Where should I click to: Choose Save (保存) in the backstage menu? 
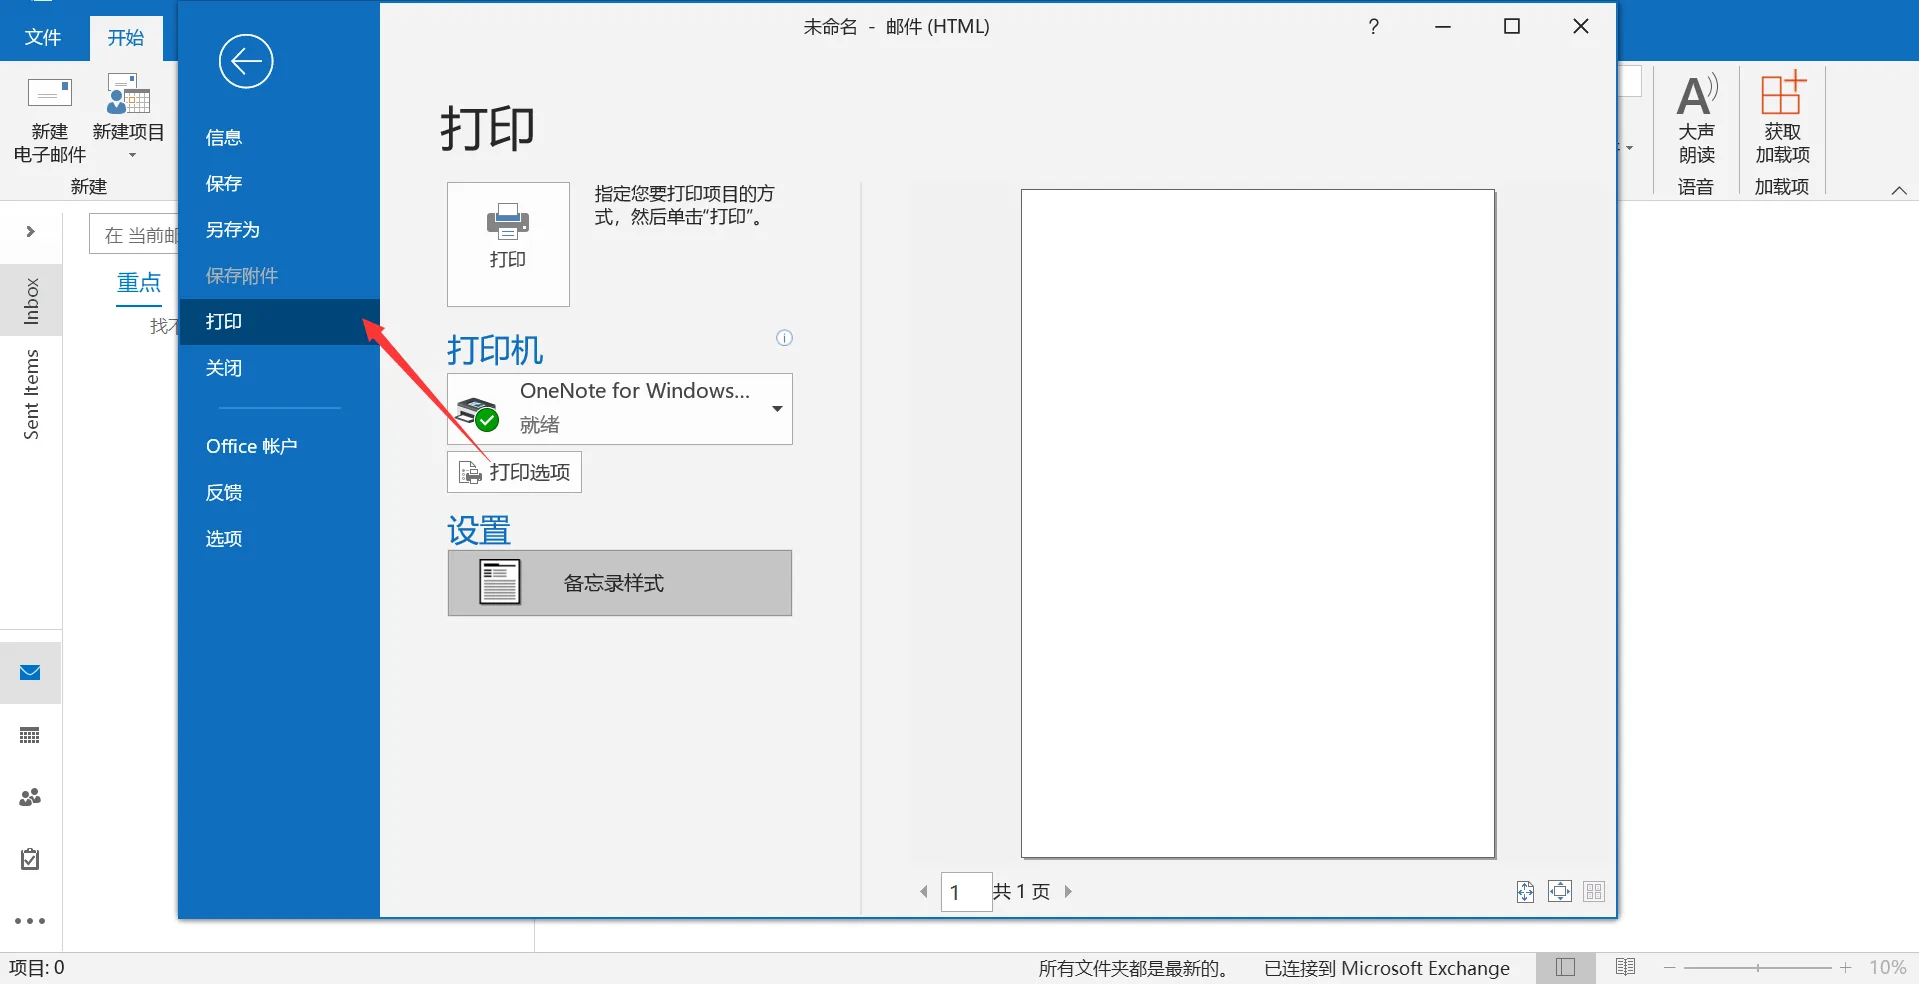pyautogui.click(x=224, y=184)
